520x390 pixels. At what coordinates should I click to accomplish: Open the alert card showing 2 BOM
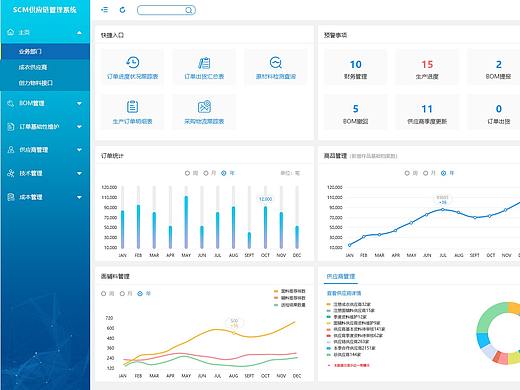tap(494, 68)
